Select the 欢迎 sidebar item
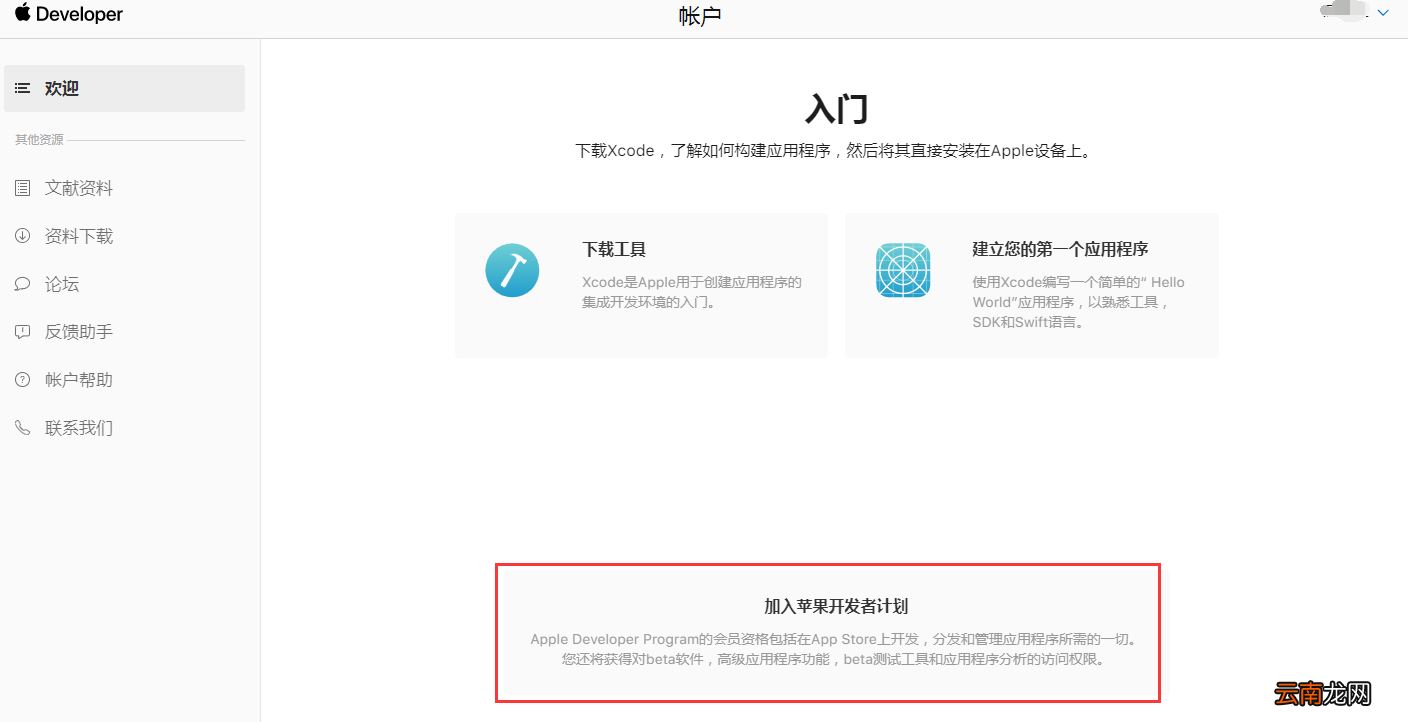This screenshot has height=722, width=1408. [124, 88]
